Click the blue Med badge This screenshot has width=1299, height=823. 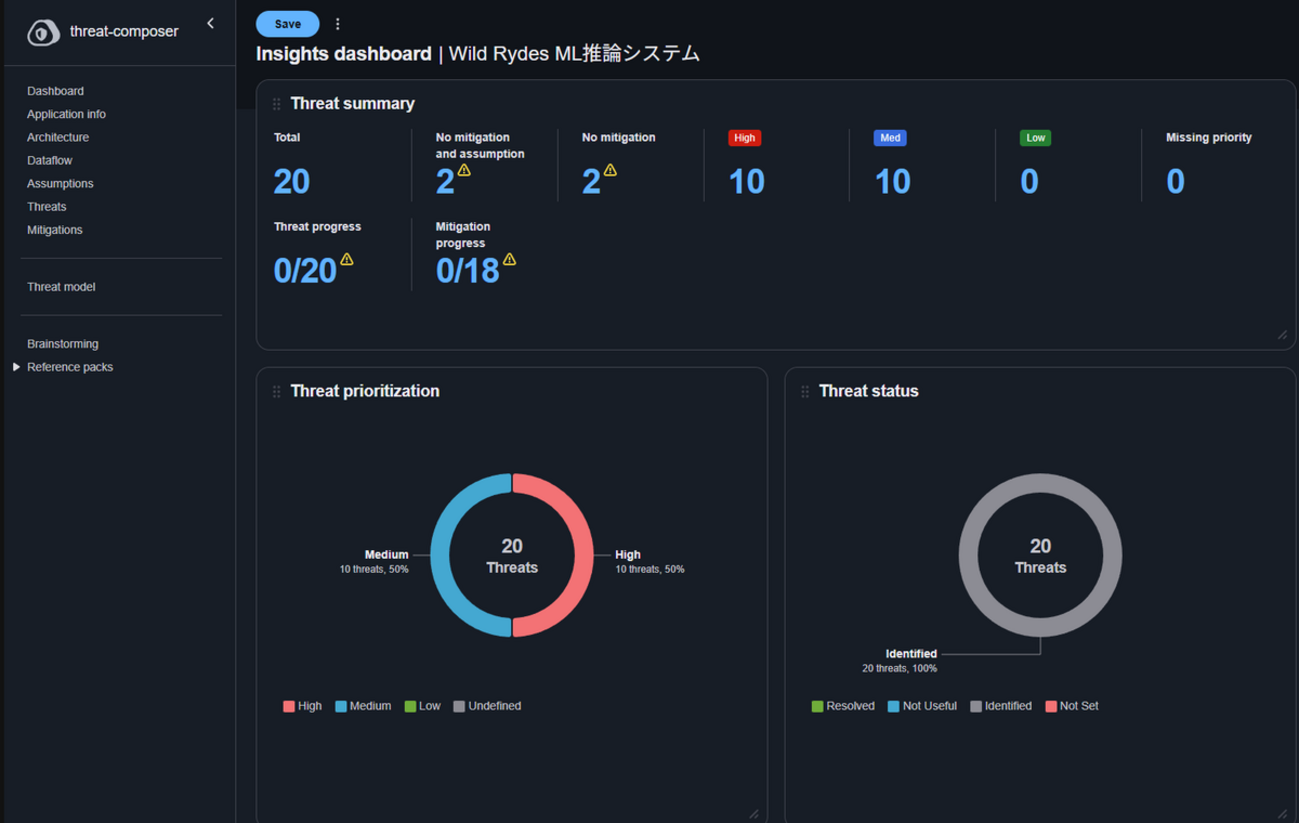click(890, 138)
